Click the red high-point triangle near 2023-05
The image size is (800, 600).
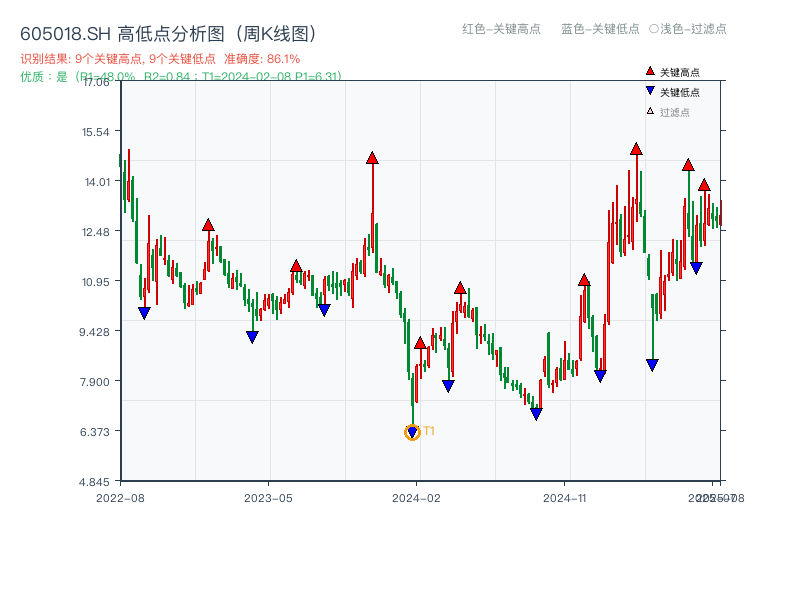298,266
